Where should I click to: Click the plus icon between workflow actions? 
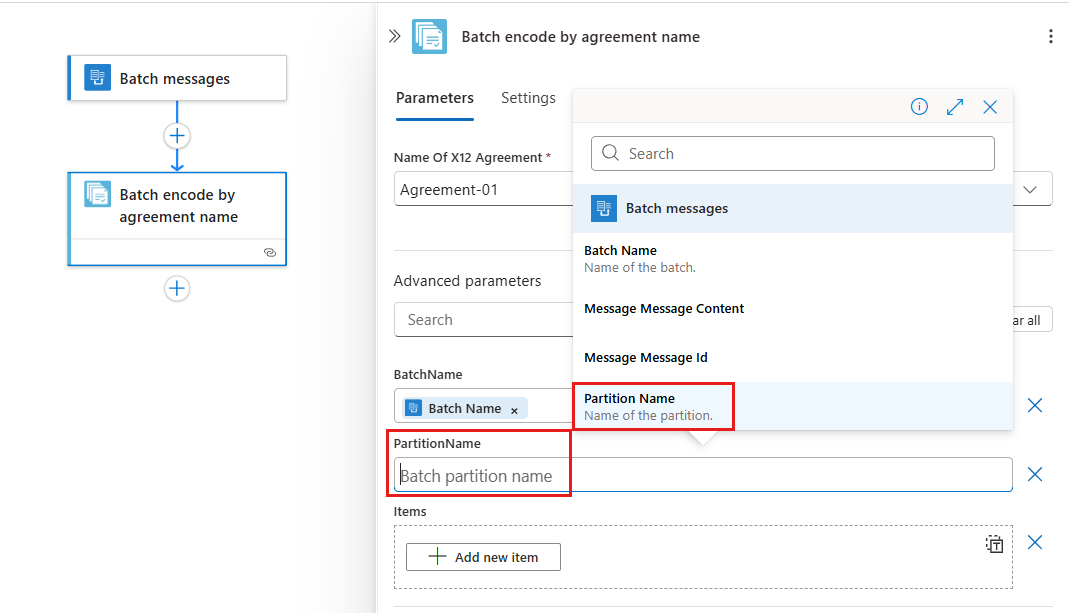click(177, 136)
